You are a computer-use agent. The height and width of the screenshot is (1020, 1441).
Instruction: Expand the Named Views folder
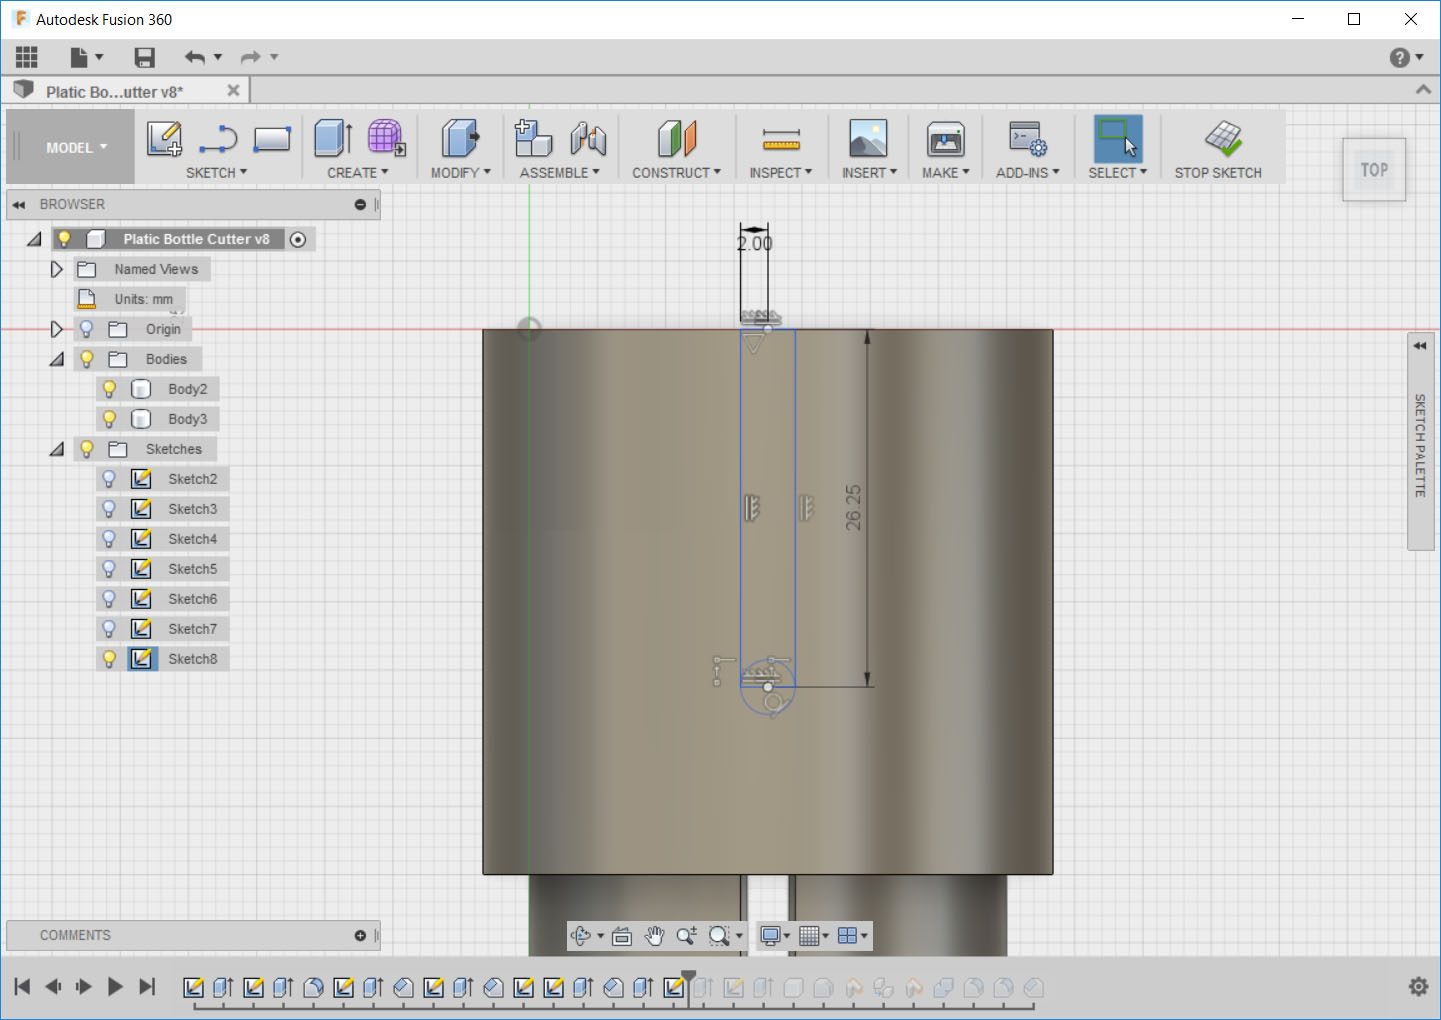pos(56,268)
